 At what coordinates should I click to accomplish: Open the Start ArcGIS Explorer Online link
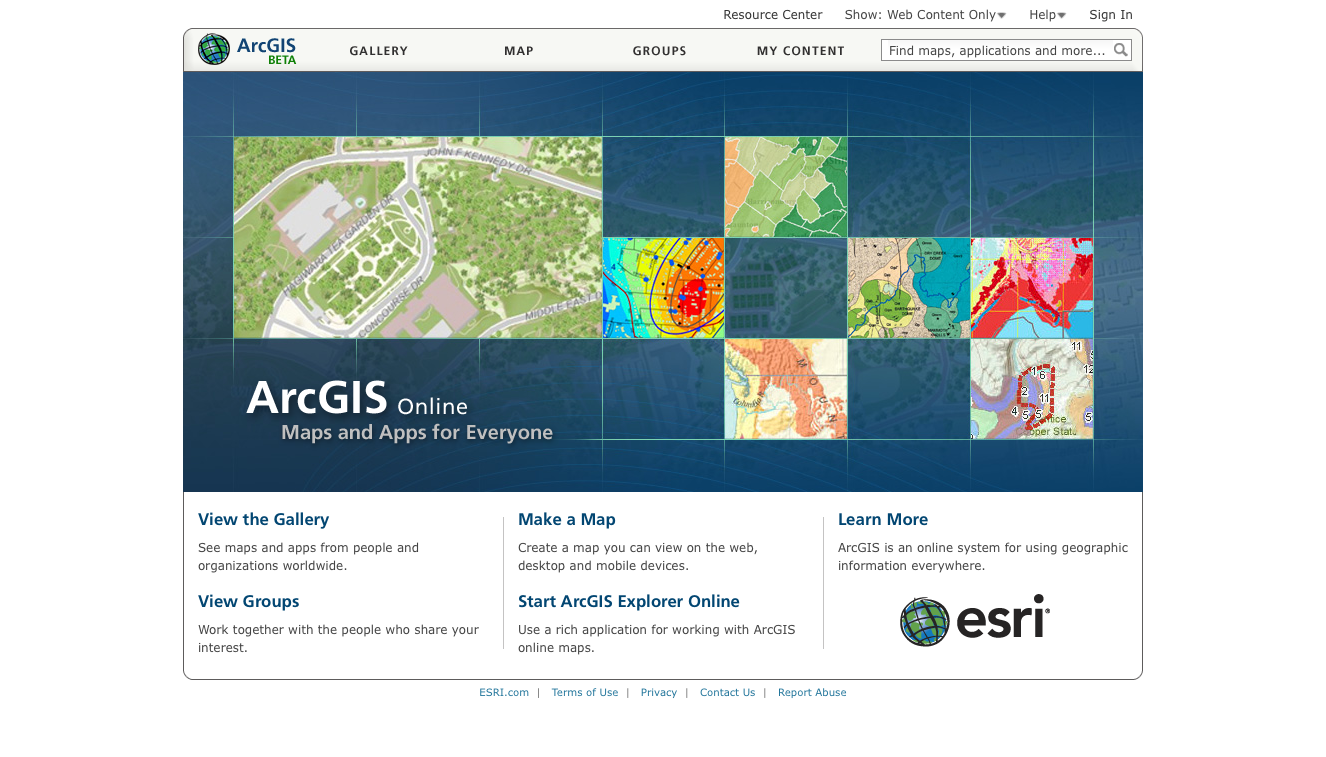point(628,601)
